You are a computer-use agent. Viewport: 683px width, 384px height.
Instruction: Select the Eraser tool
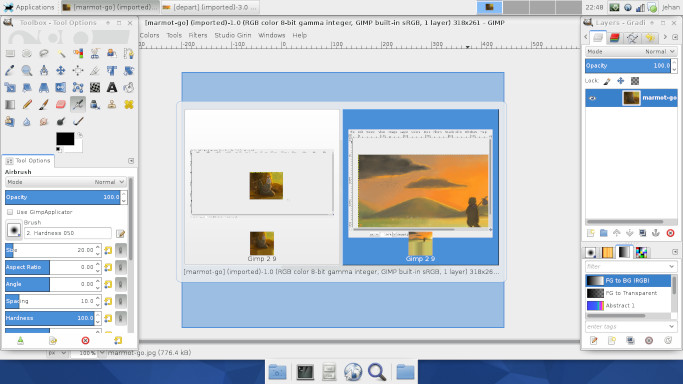(61, 104)
